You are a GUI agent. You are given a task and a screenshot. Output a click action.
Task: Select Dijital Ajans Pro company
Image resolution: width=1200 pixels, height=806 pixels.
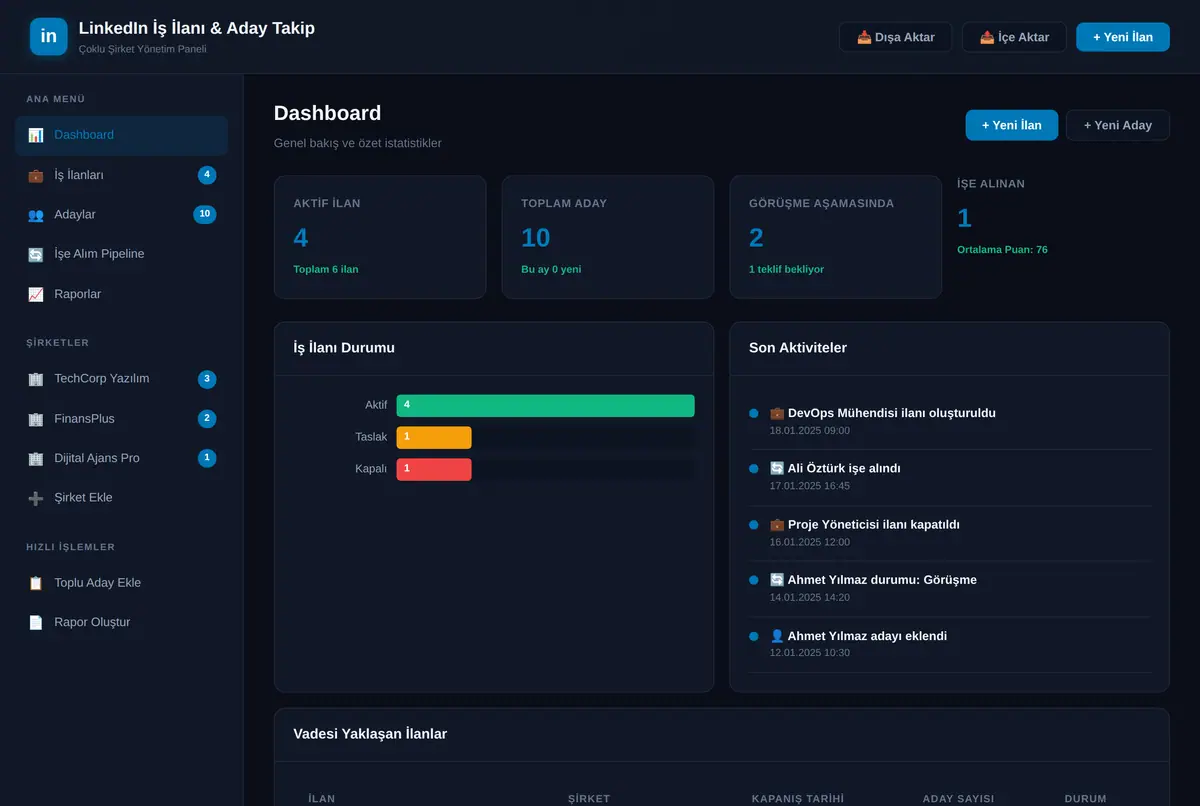[121, 458]
